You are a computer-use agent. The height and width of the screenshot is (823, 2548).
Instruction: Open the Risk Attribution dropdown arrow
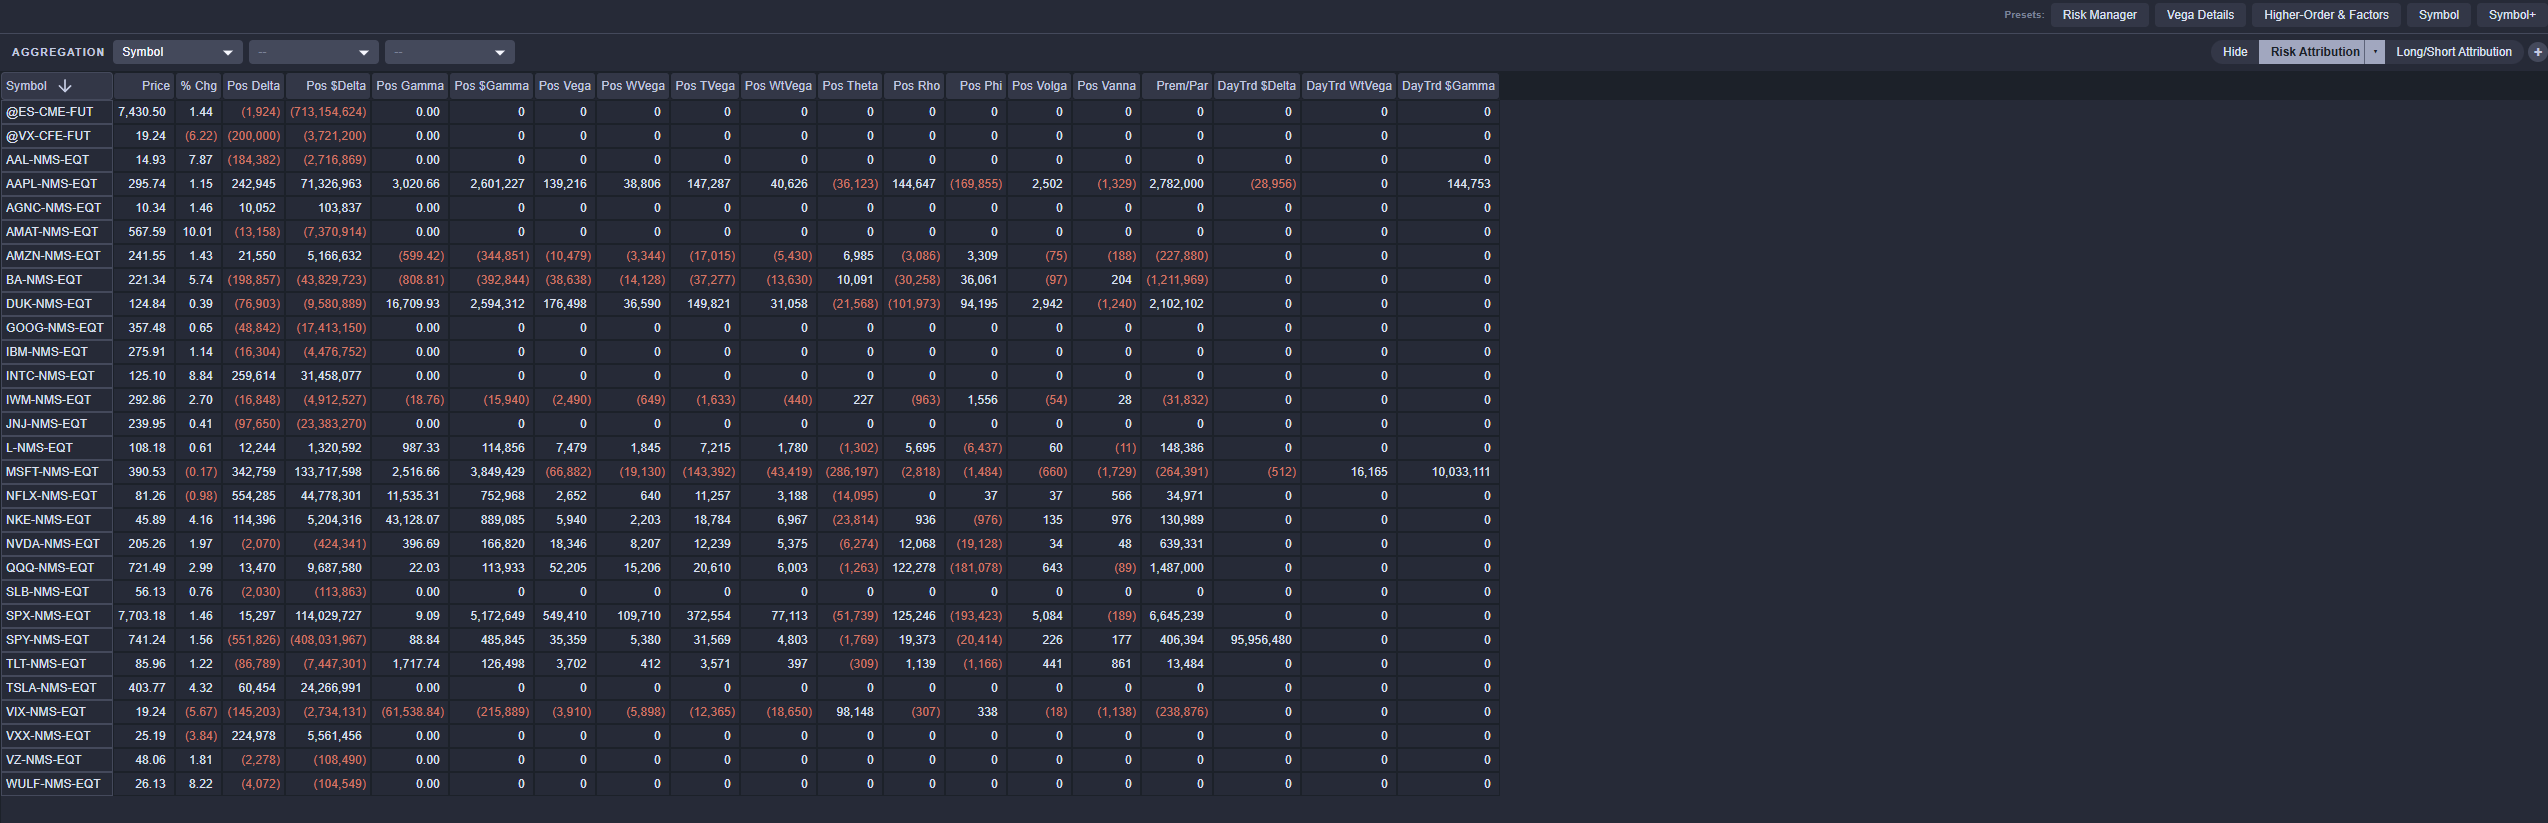2374,52
